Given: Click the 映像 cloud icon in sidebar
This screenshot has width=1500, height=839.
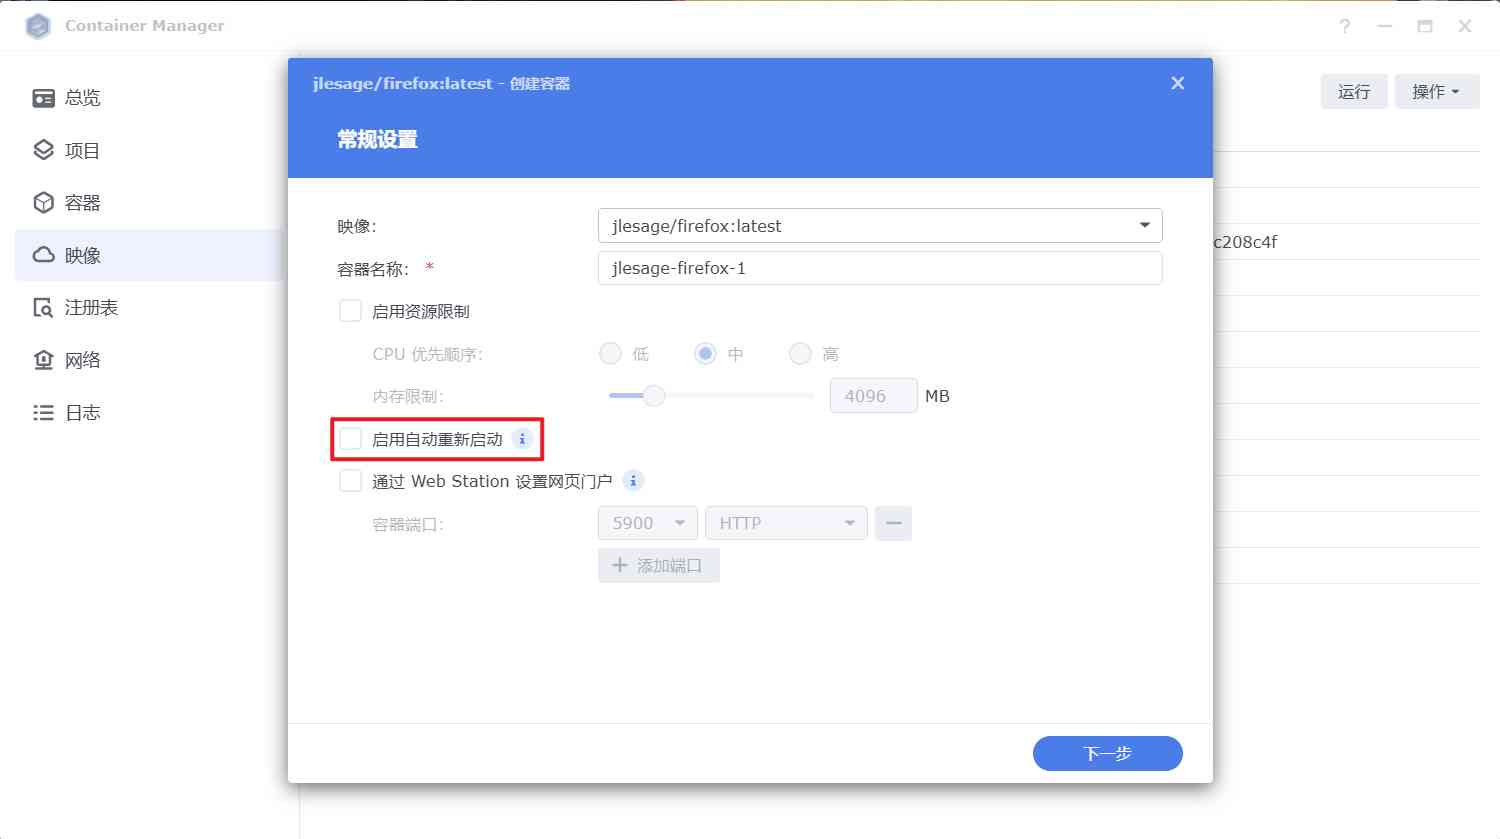Looking at the screenshot, I should [43, 255].
